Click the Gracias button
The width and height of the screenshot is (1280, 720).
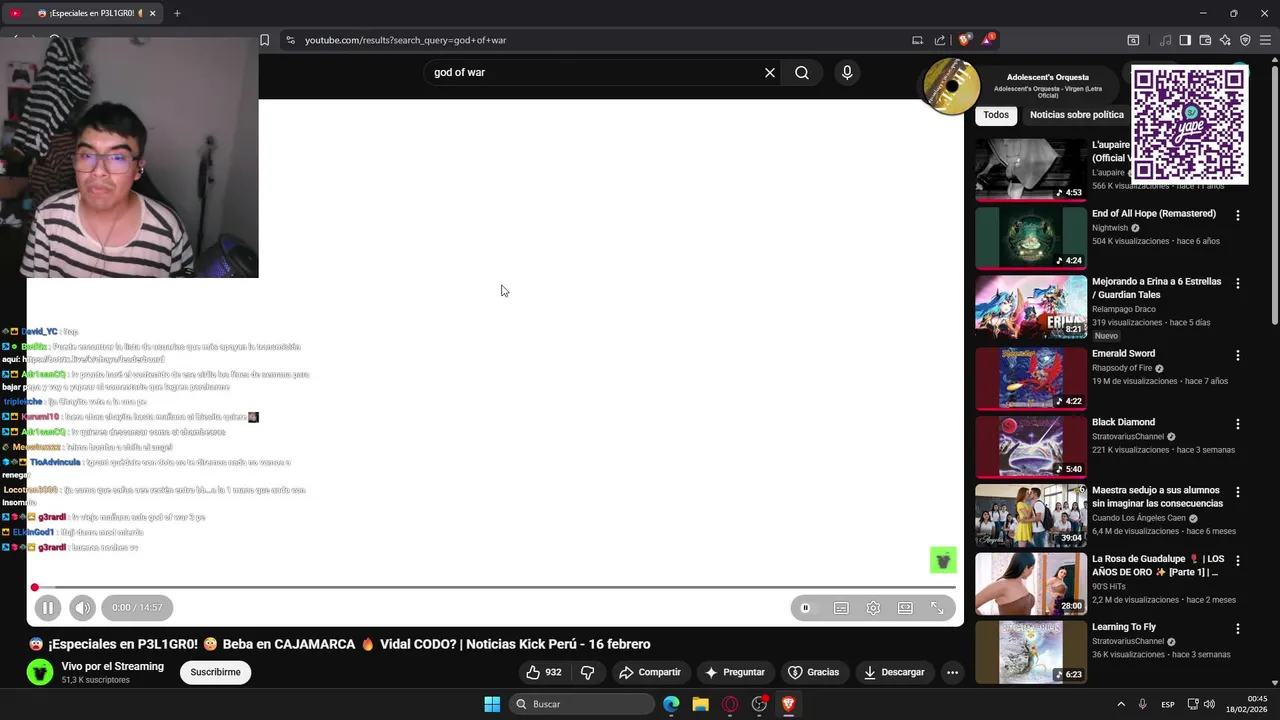coord(814,672)
